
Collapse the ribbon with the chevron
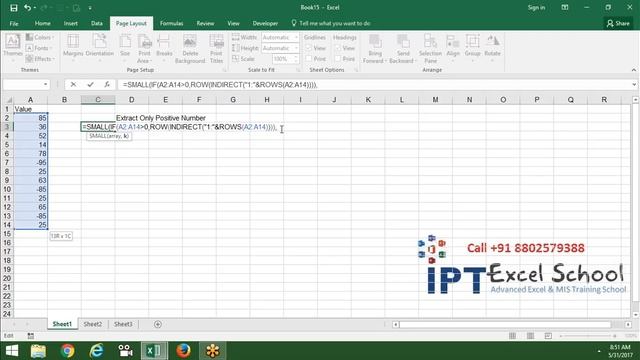click(633, 70)
